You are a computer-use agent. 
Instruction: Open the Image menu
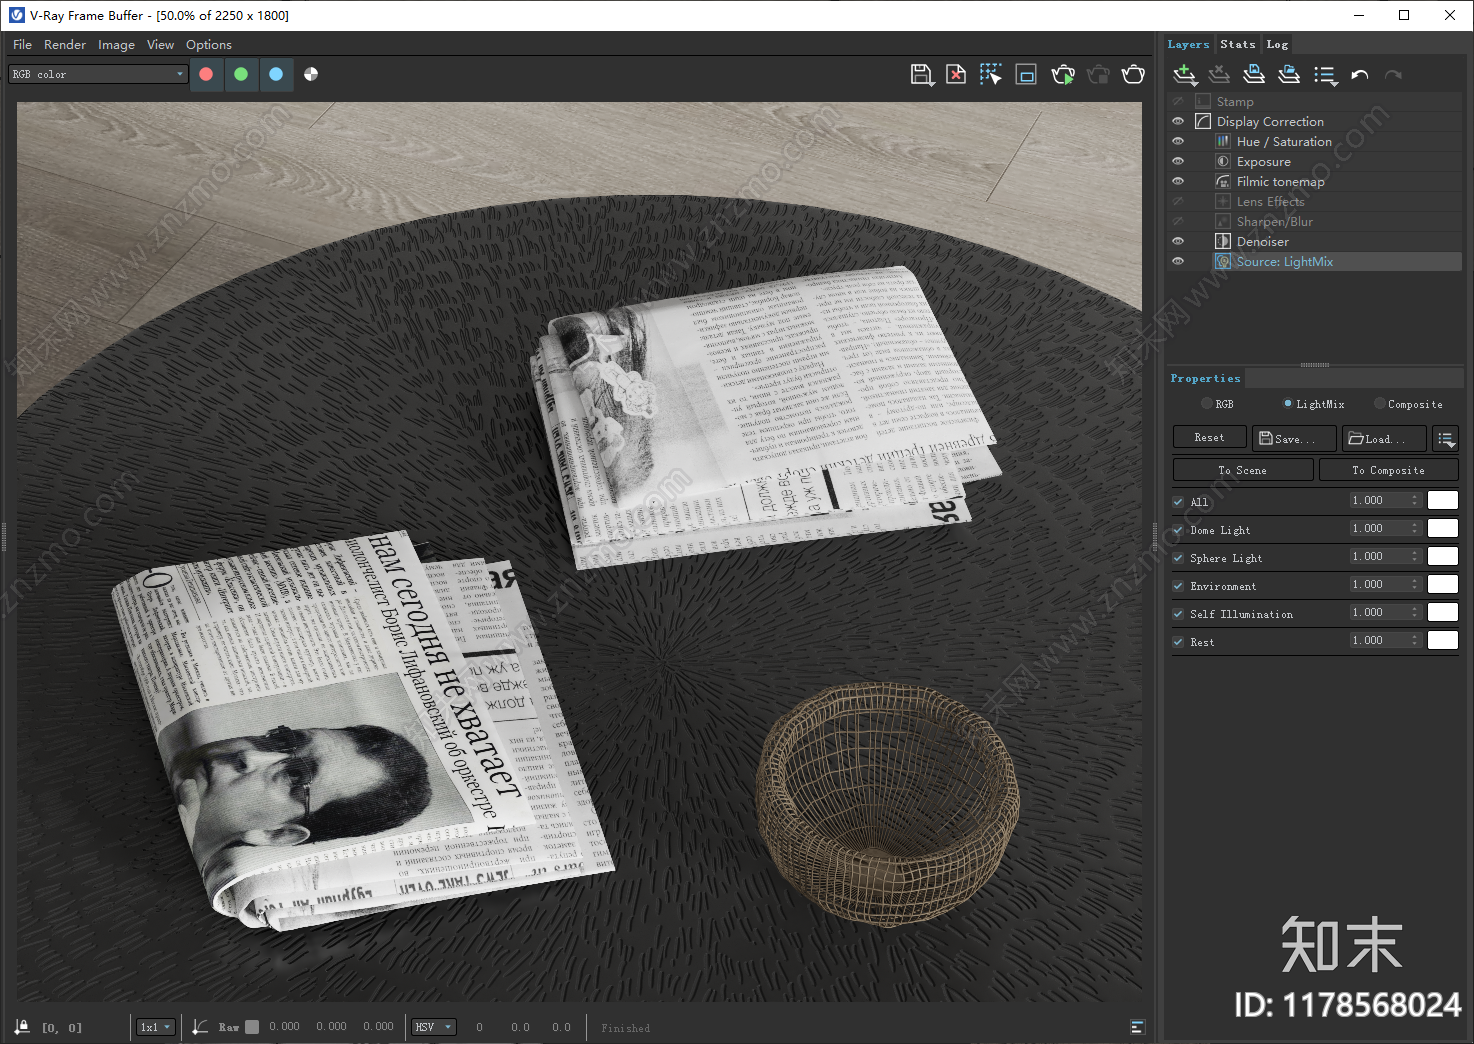coord(116,44)
